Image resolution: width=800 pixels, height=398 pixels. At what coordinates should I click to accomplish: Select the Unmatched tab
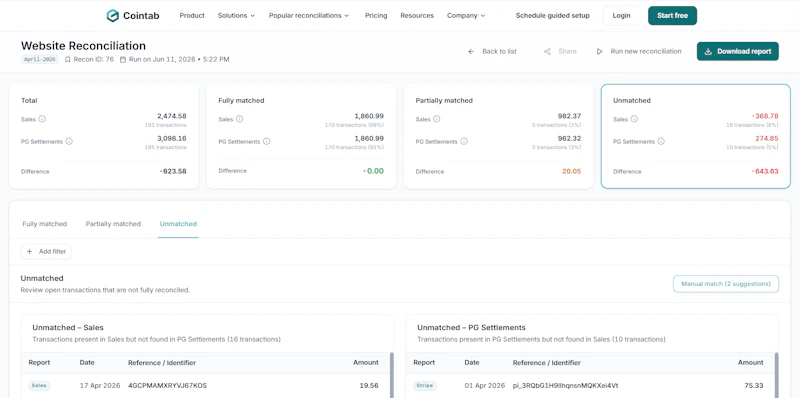[178, 224]
